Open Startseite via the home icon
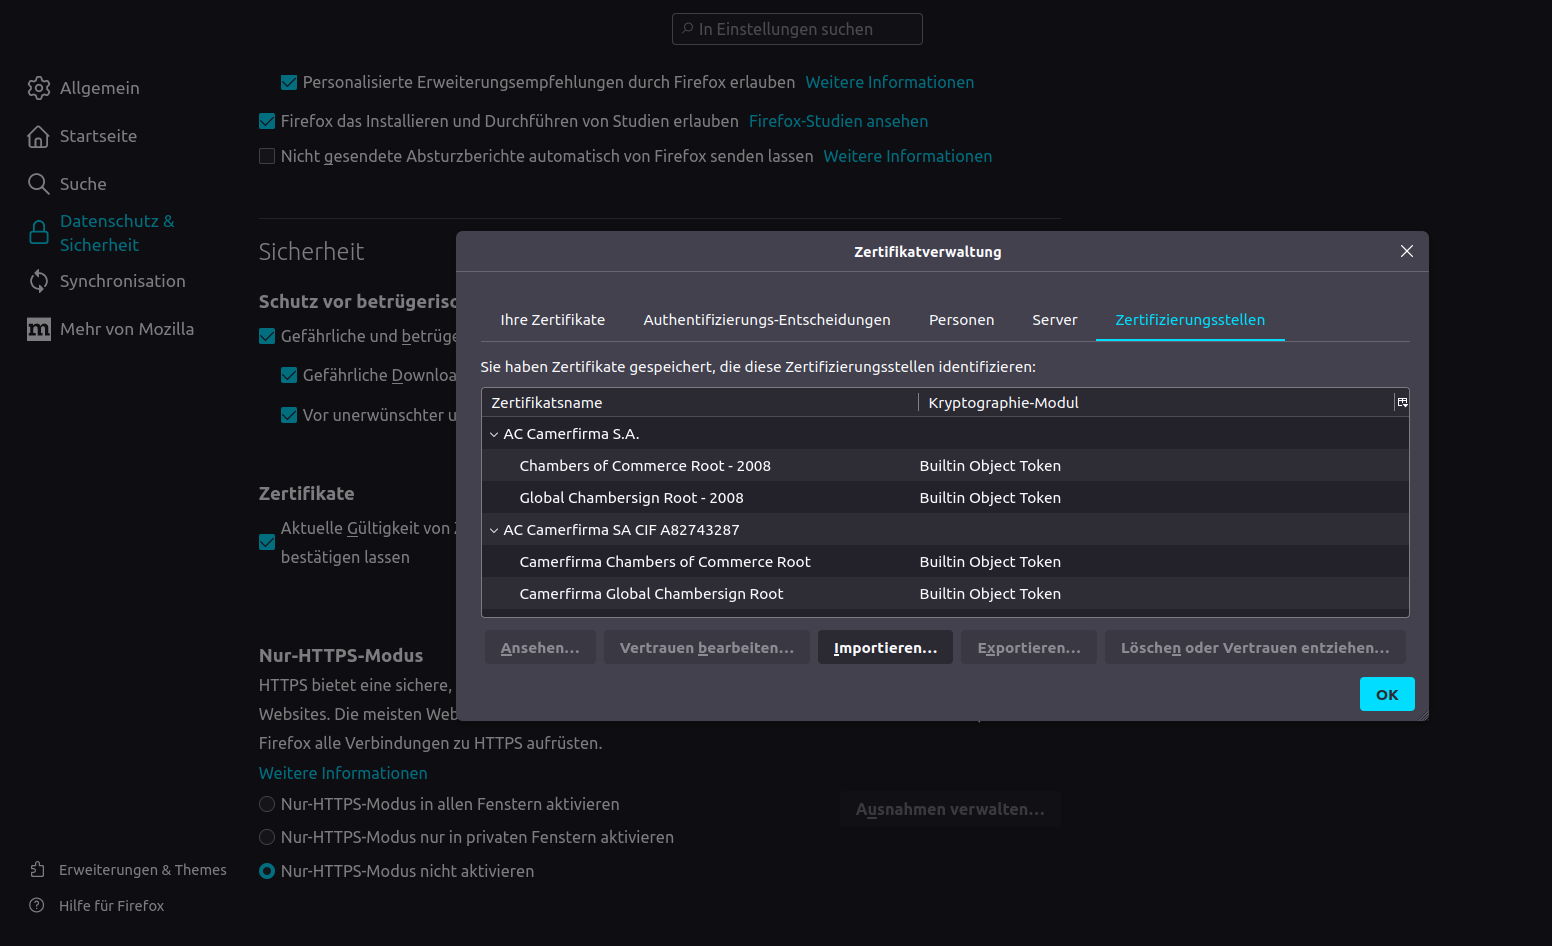The height and width of the screenshot is (946, 1552). (x=38, y=136)
